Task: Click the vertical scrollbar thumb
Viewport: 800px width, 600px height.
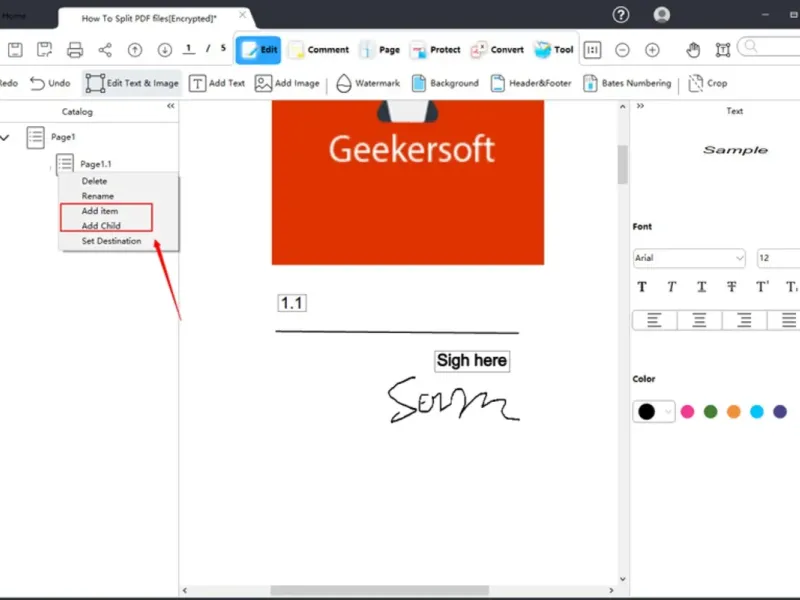Action: (x=622, y=164)
